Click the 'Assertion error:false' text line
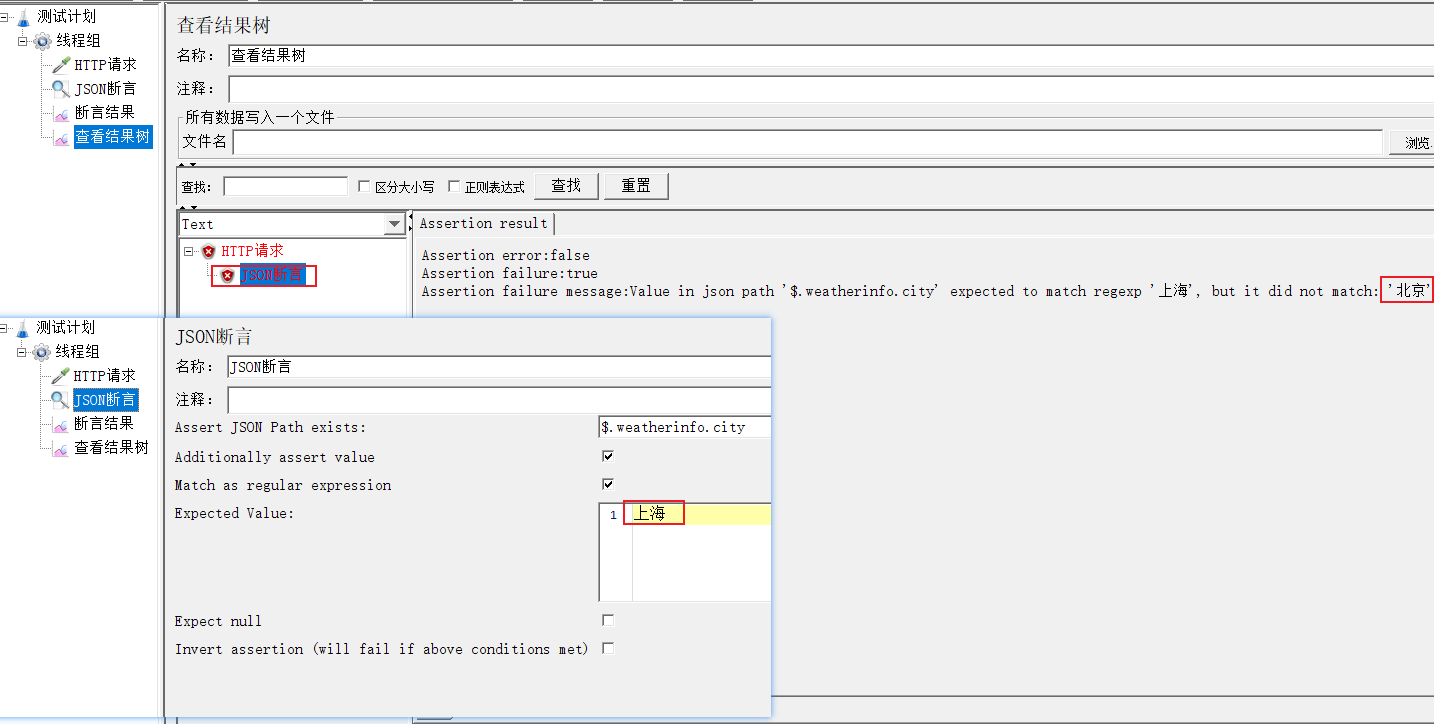This screenshot has height=724, width=1434. (505, 255)
